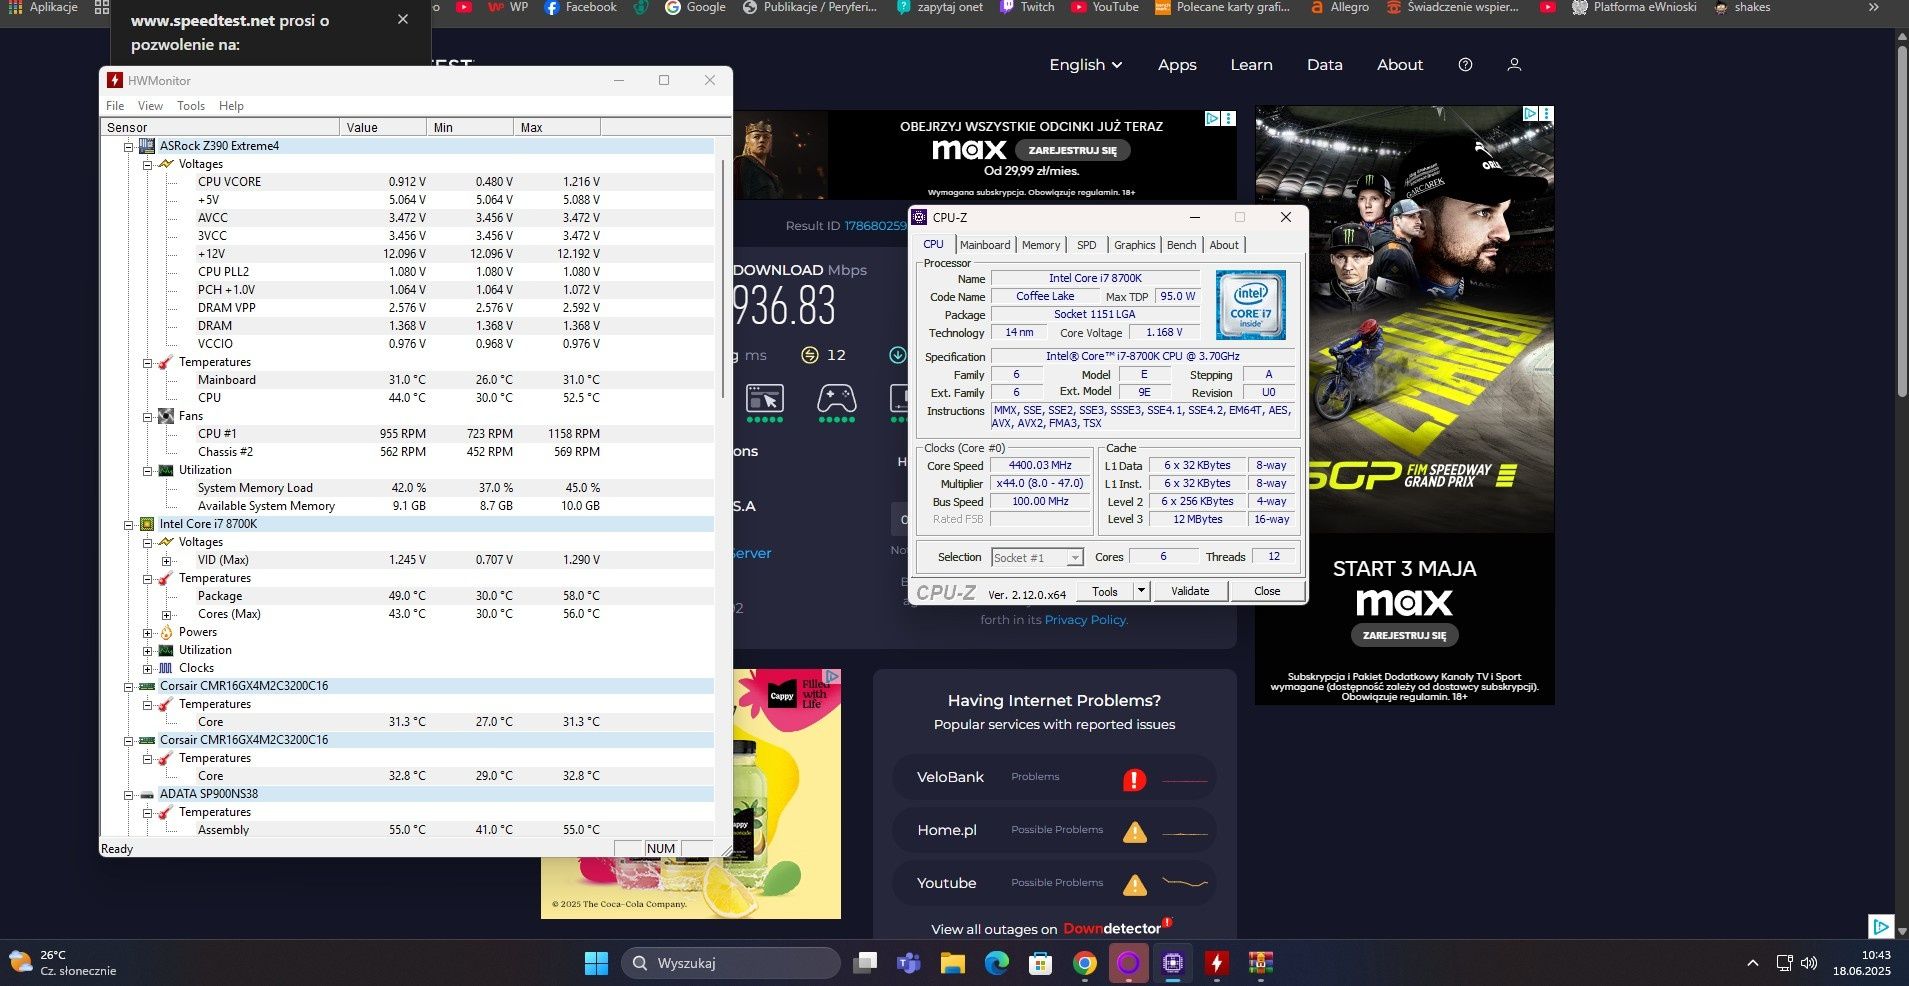
Task: Open Facebook bookmark
Action: coord(580,7)
